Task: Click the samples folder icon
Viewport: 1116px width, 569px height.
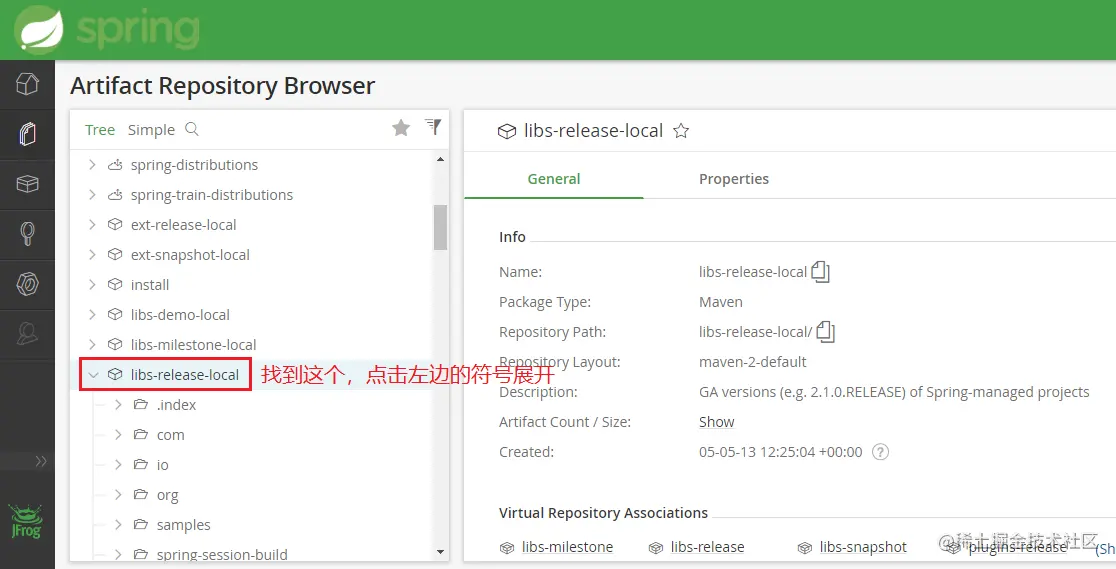Action: click(x=141, y=524)
